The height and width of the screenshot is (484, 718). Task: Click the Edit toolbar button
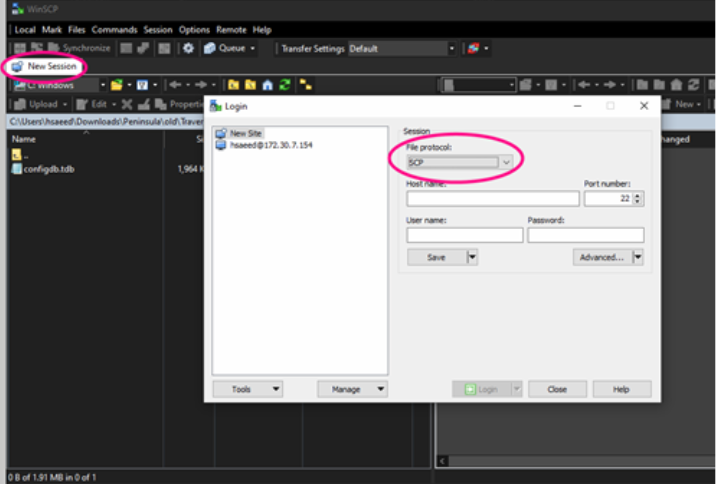pos(92,104)
